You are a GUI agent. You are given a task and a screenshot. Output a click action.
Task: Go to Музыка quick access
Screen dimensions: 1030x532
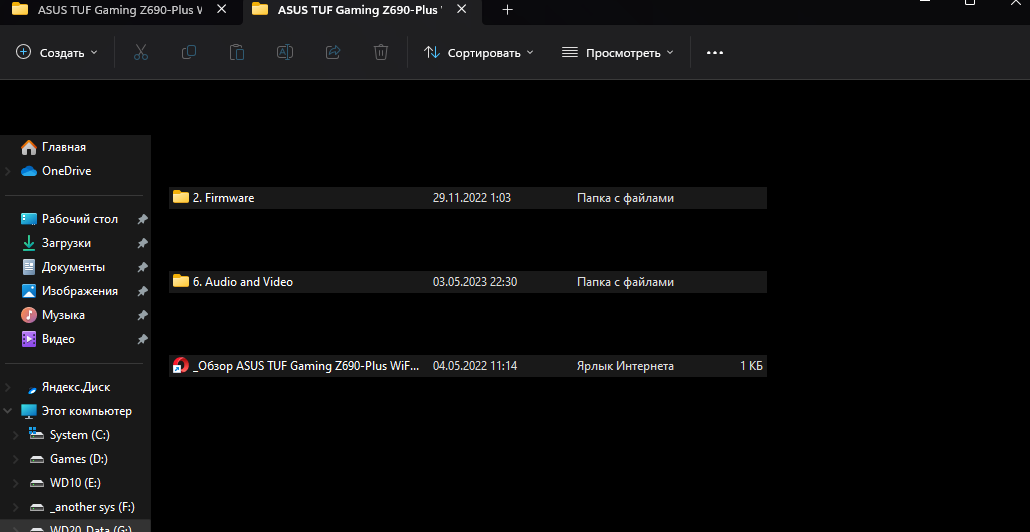[63, 315]
